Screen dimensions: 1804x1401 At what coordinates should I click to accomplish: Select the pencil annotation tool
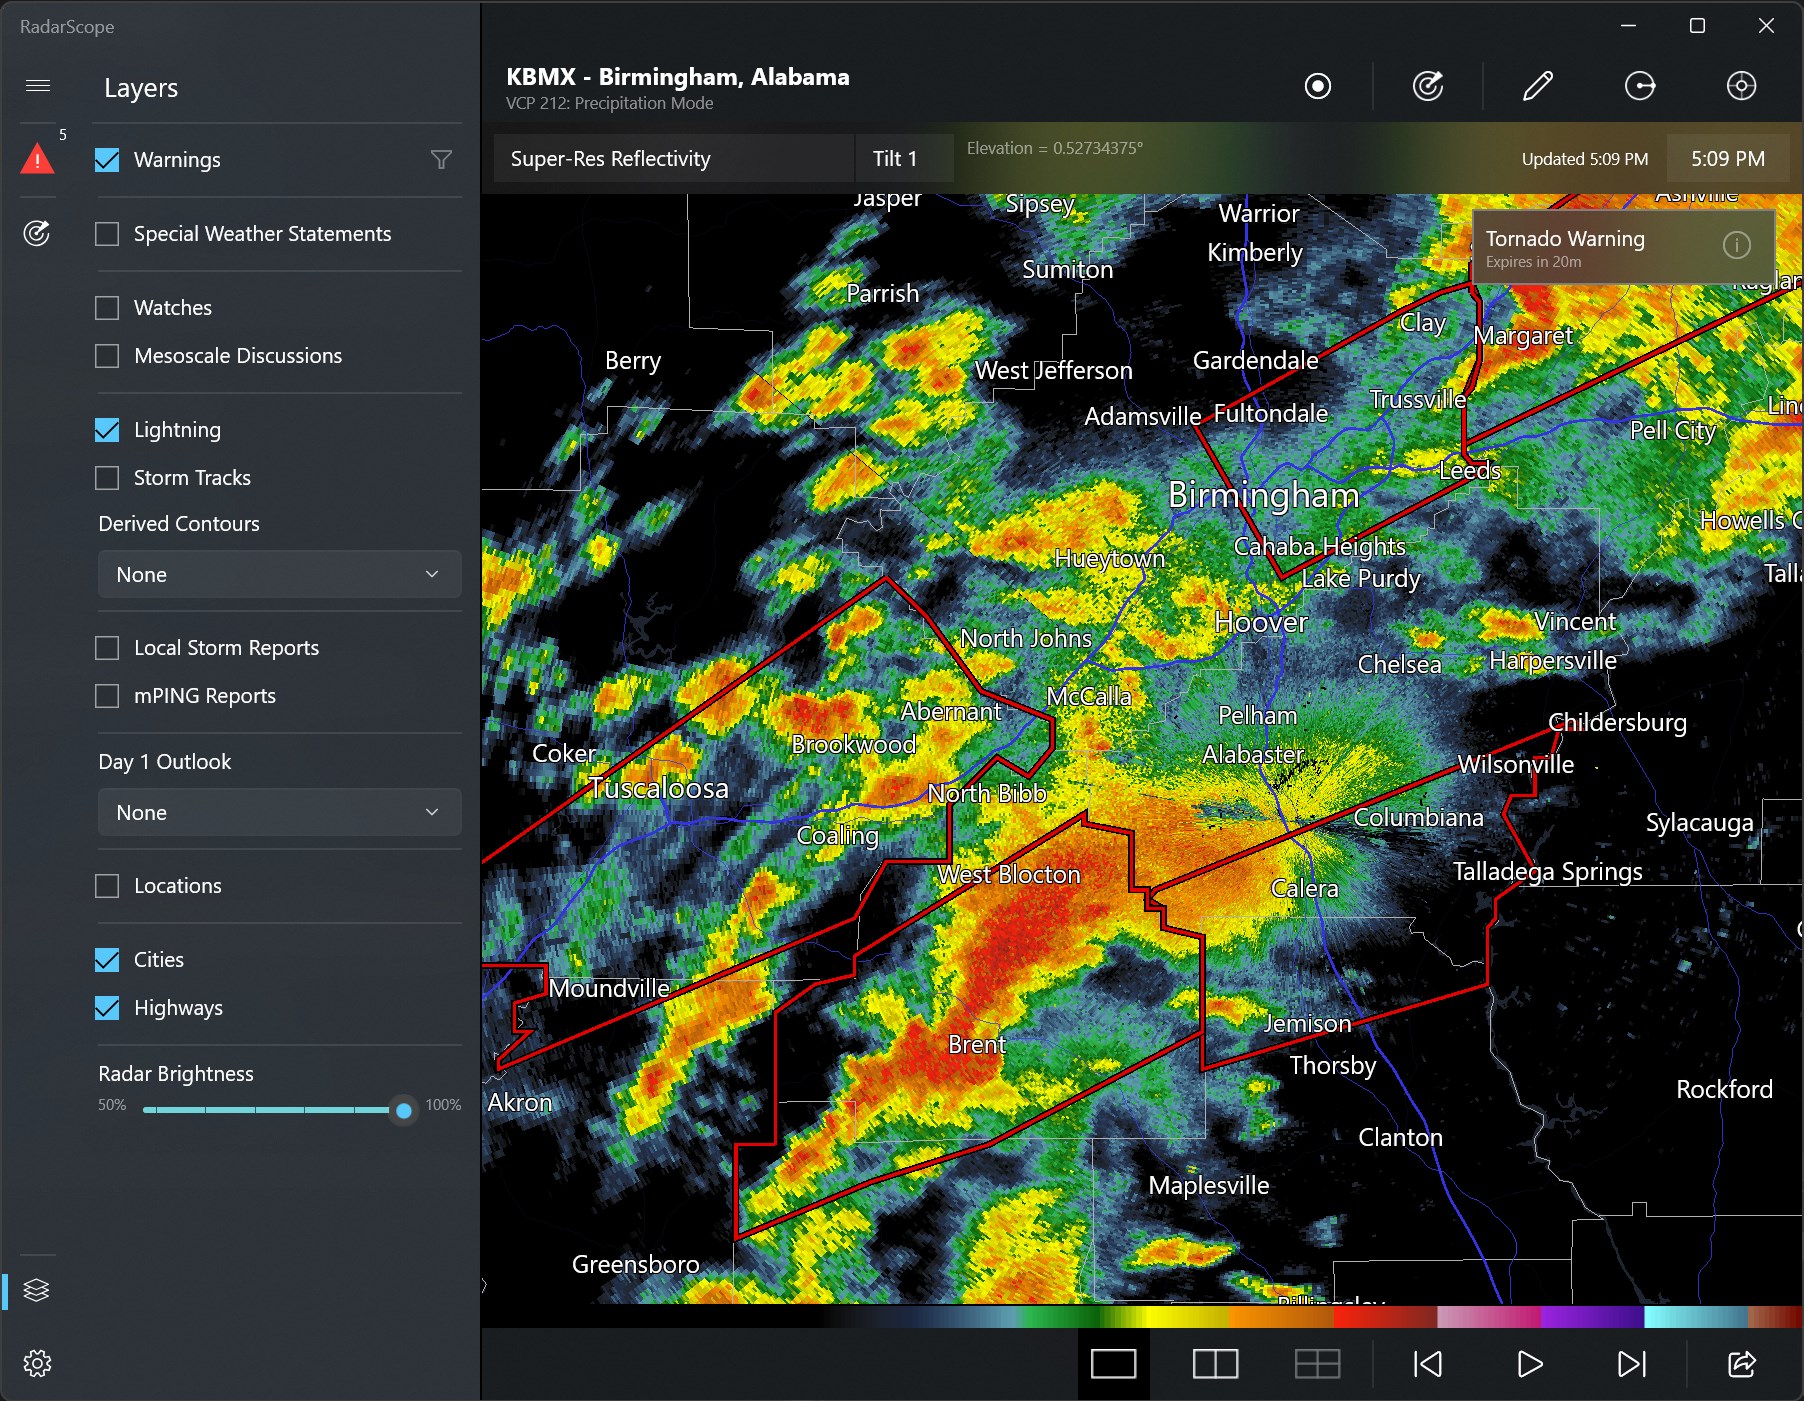pos(1538,86)
